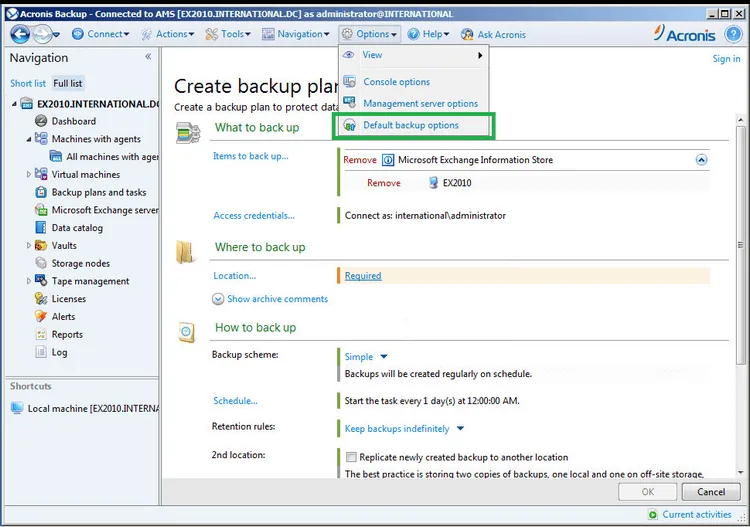750x527 pixels.
Task: Select Console options from menu
Action: click(x=397, y=82)
